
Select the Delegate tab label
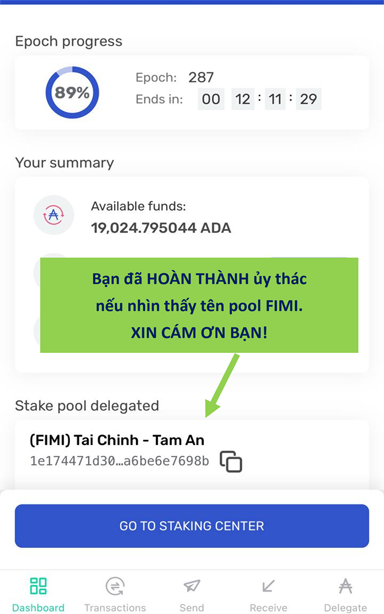point(345,607)
